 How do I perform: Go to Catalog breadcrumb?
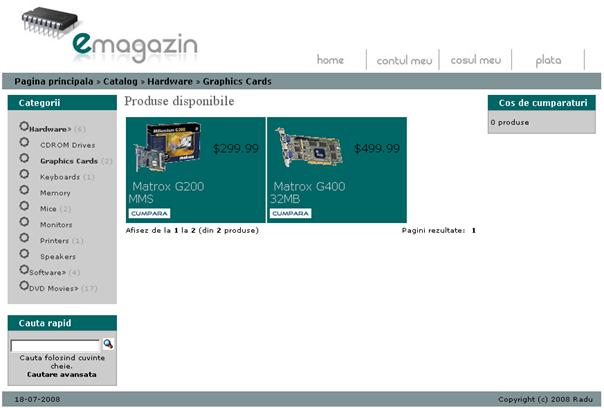(x=120, y=82)
